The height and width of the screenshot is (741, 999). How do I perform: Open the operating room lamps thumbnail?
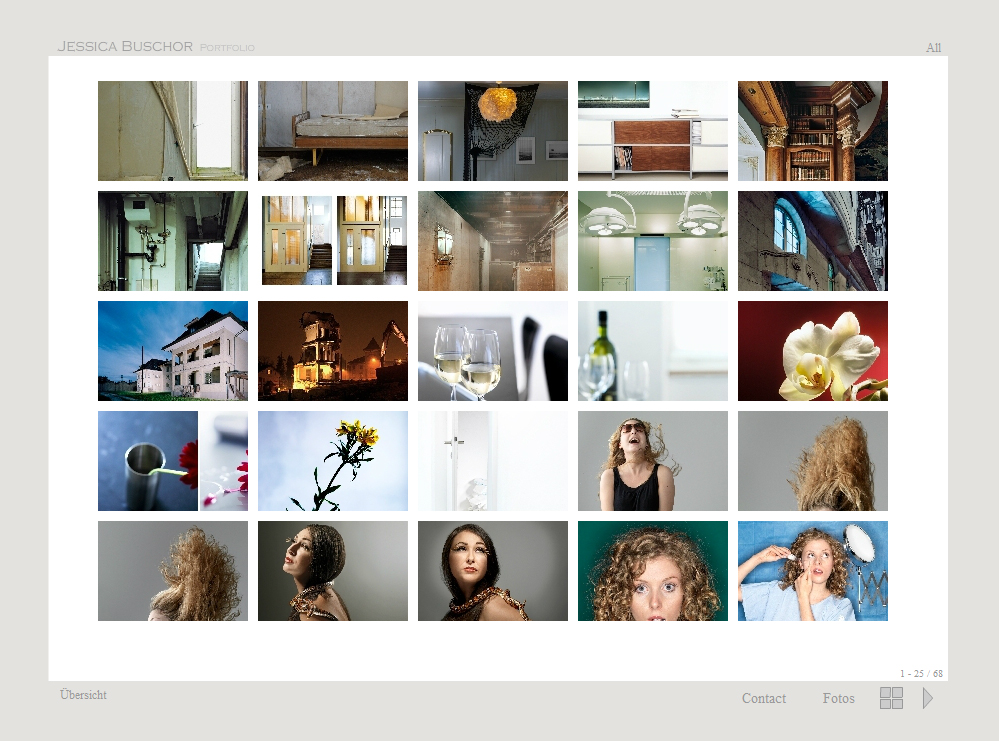pos(652,241)
